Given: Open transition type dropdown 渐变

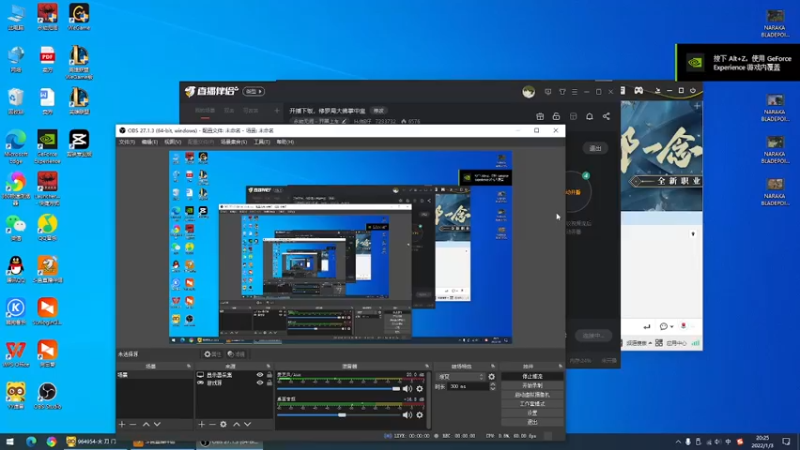Looking at the screenshot, I should tap(461, 377).
